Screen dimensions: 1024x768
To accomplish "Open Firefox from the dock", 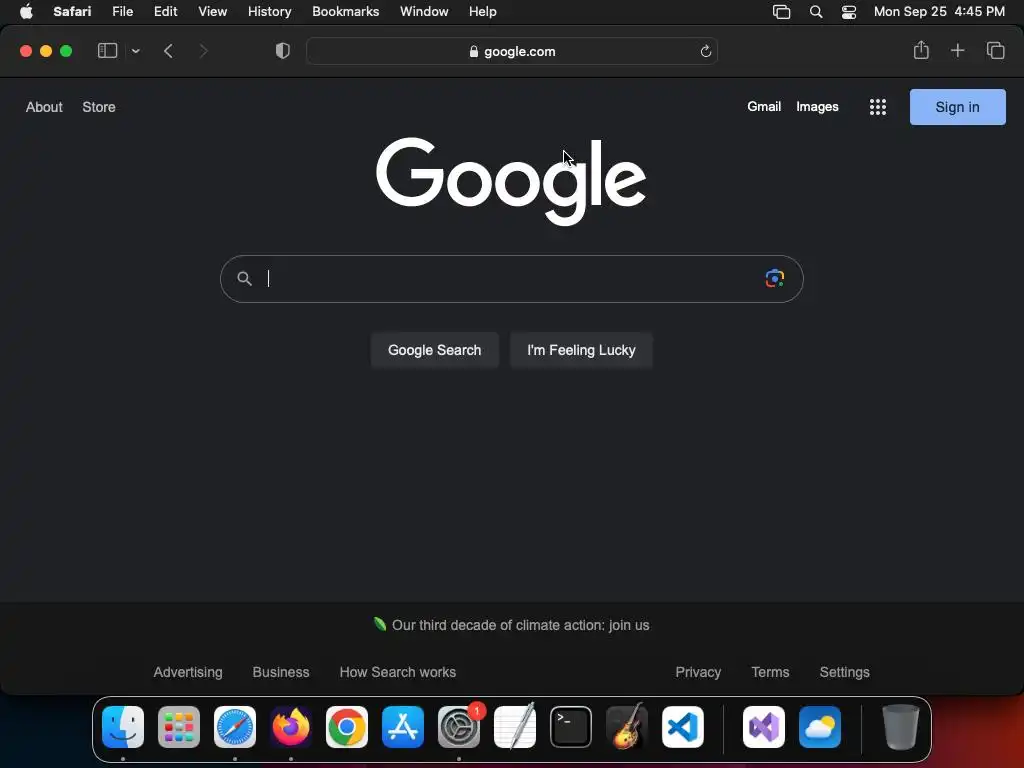I will coord(291,727).
